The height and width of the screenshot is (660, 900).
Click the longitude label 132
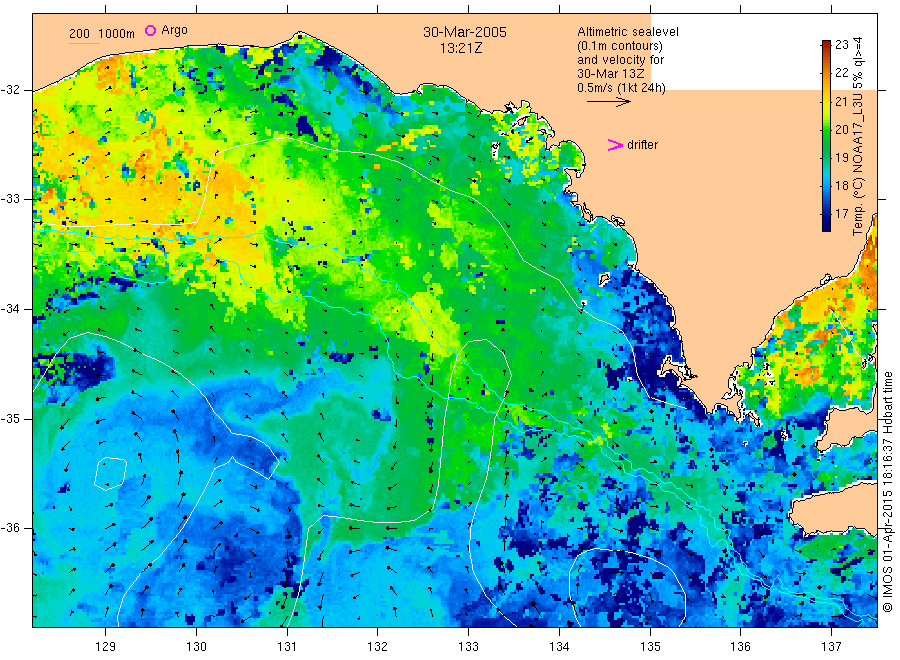(x=378, y=647)
